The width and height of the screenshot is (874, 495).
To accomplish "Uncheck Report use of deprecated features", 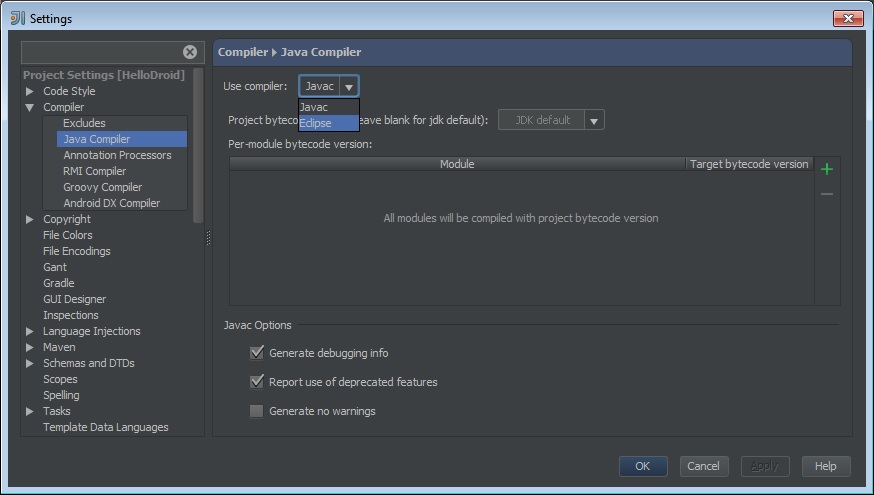I will coord(257,382).
